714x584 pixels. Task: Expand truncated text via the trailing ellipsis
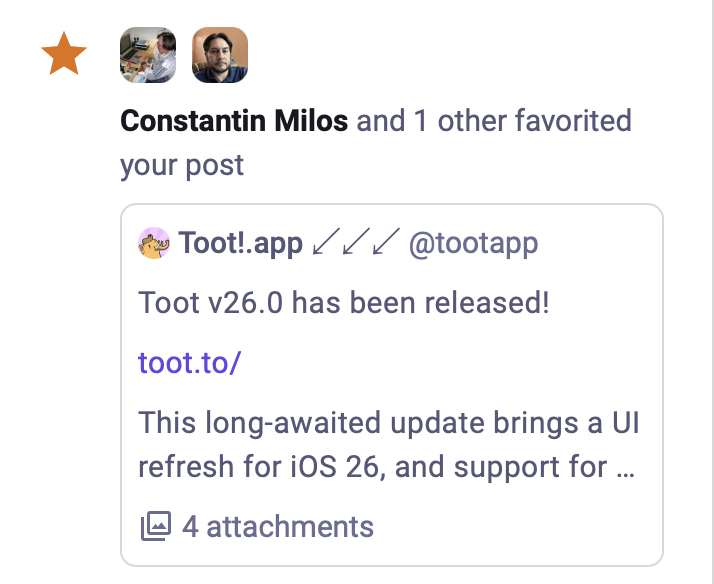(626, 468)
